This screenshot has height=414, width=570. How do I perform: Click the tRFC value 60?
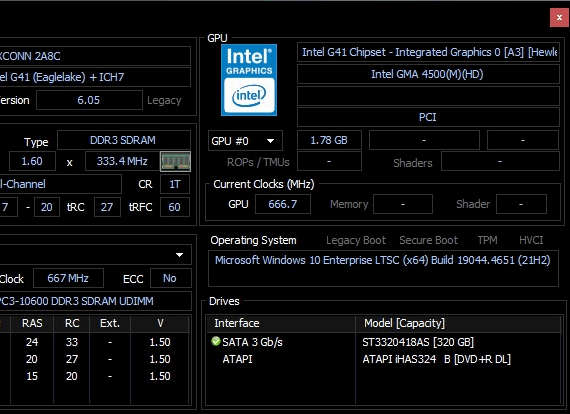[x=174, y=207]
